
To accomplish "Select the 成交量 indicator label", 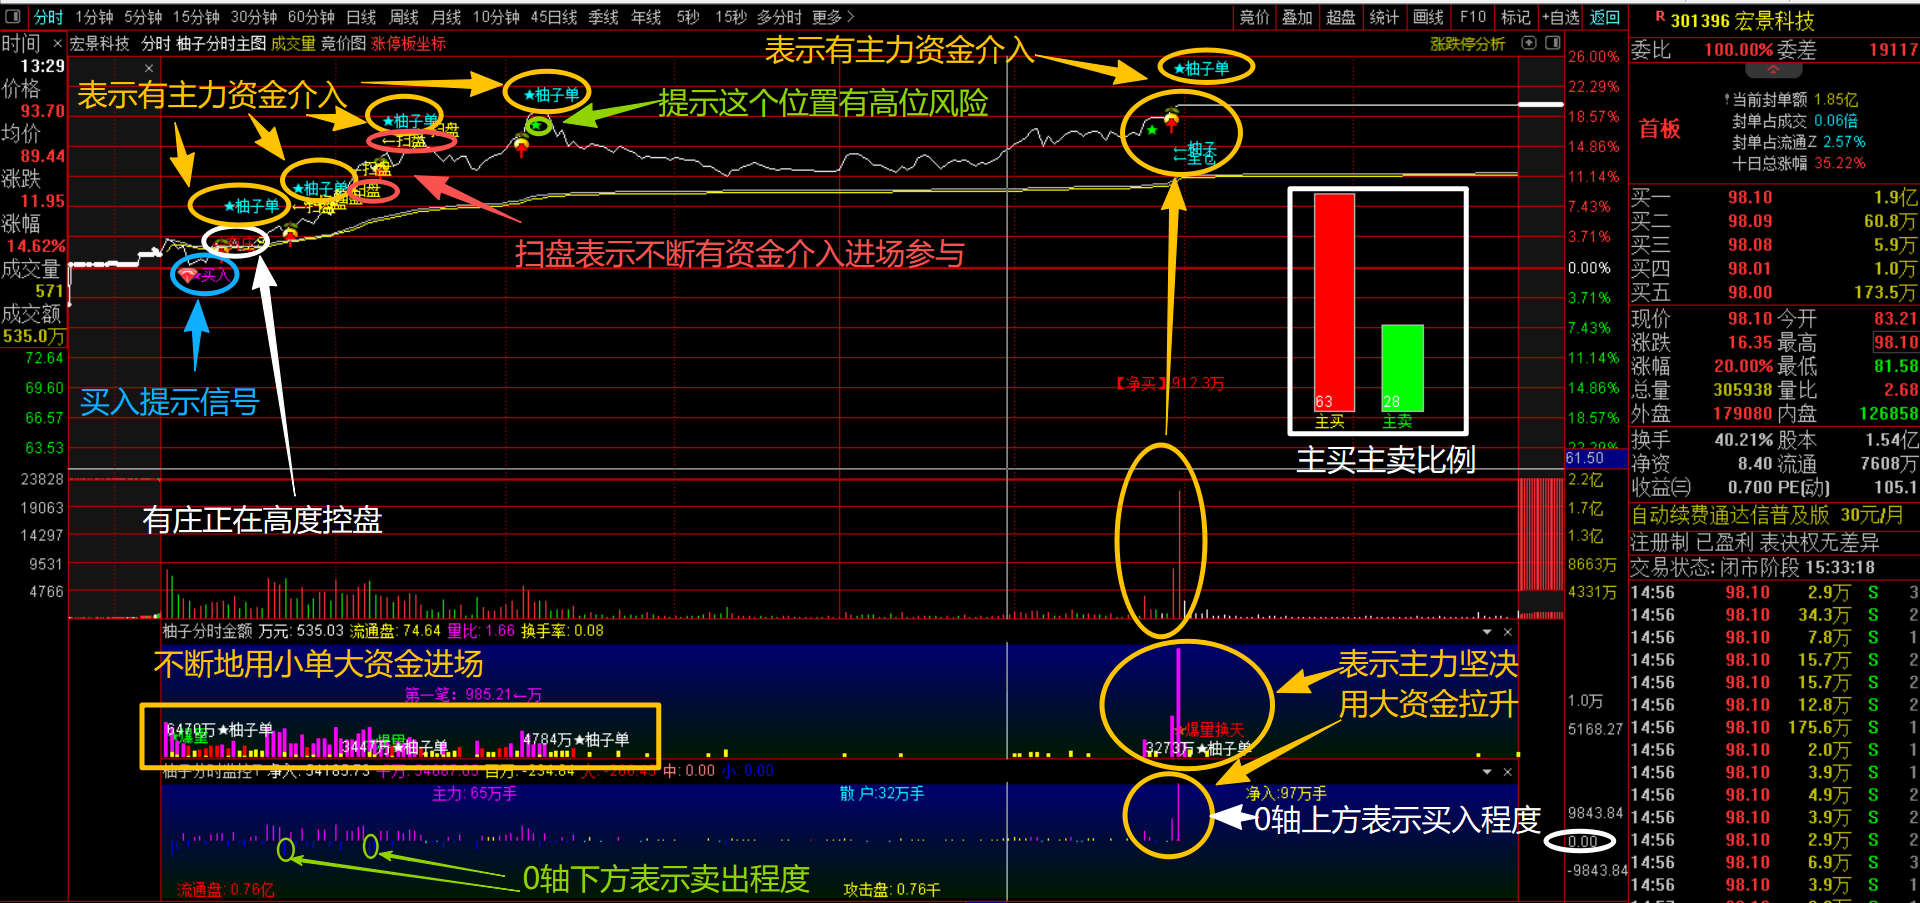I will coord(293,44).
